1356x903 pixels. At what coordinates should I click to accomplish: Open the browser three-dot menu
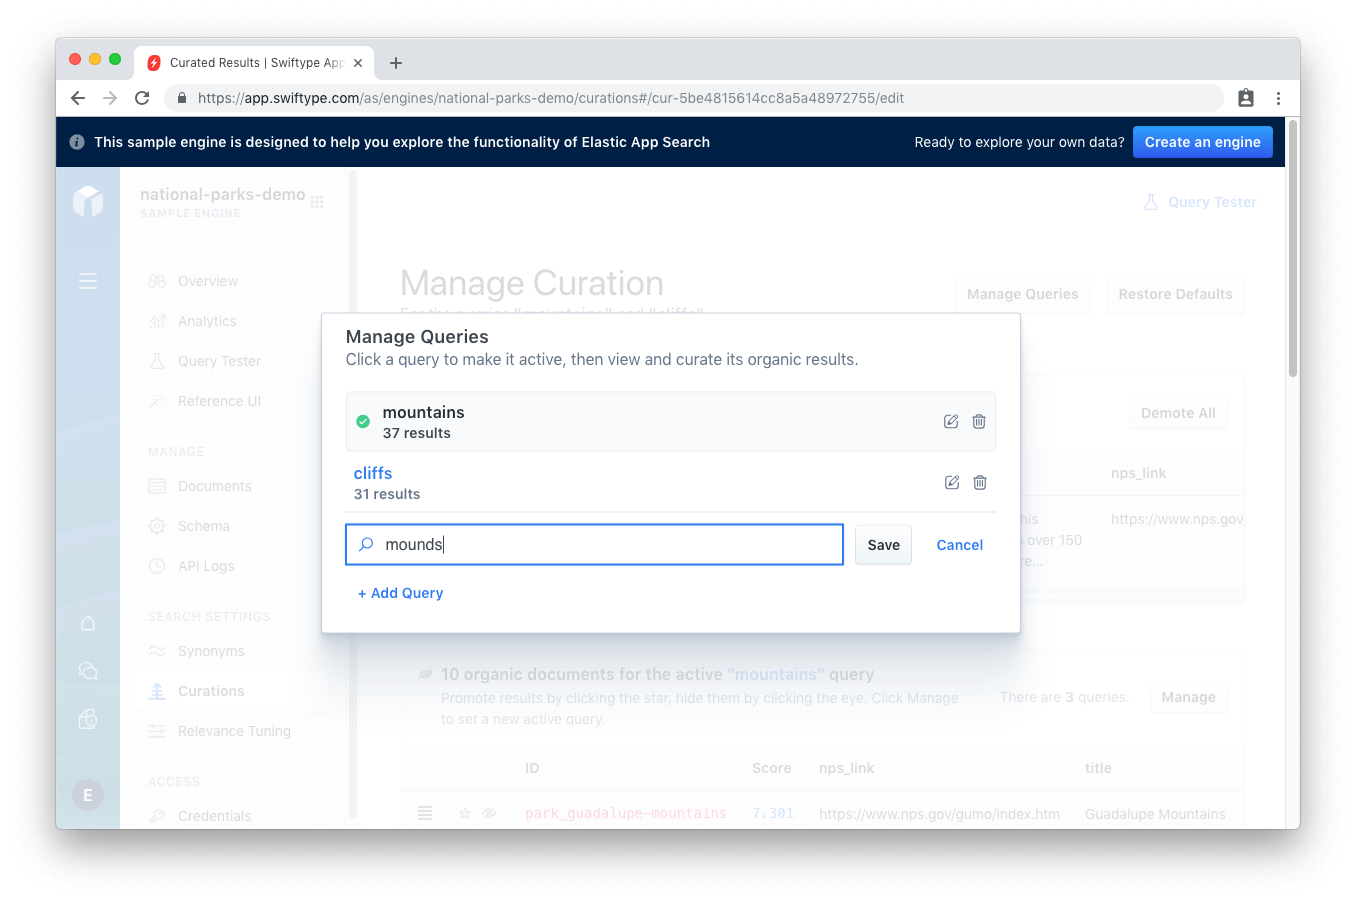[x=1278, y=98]
